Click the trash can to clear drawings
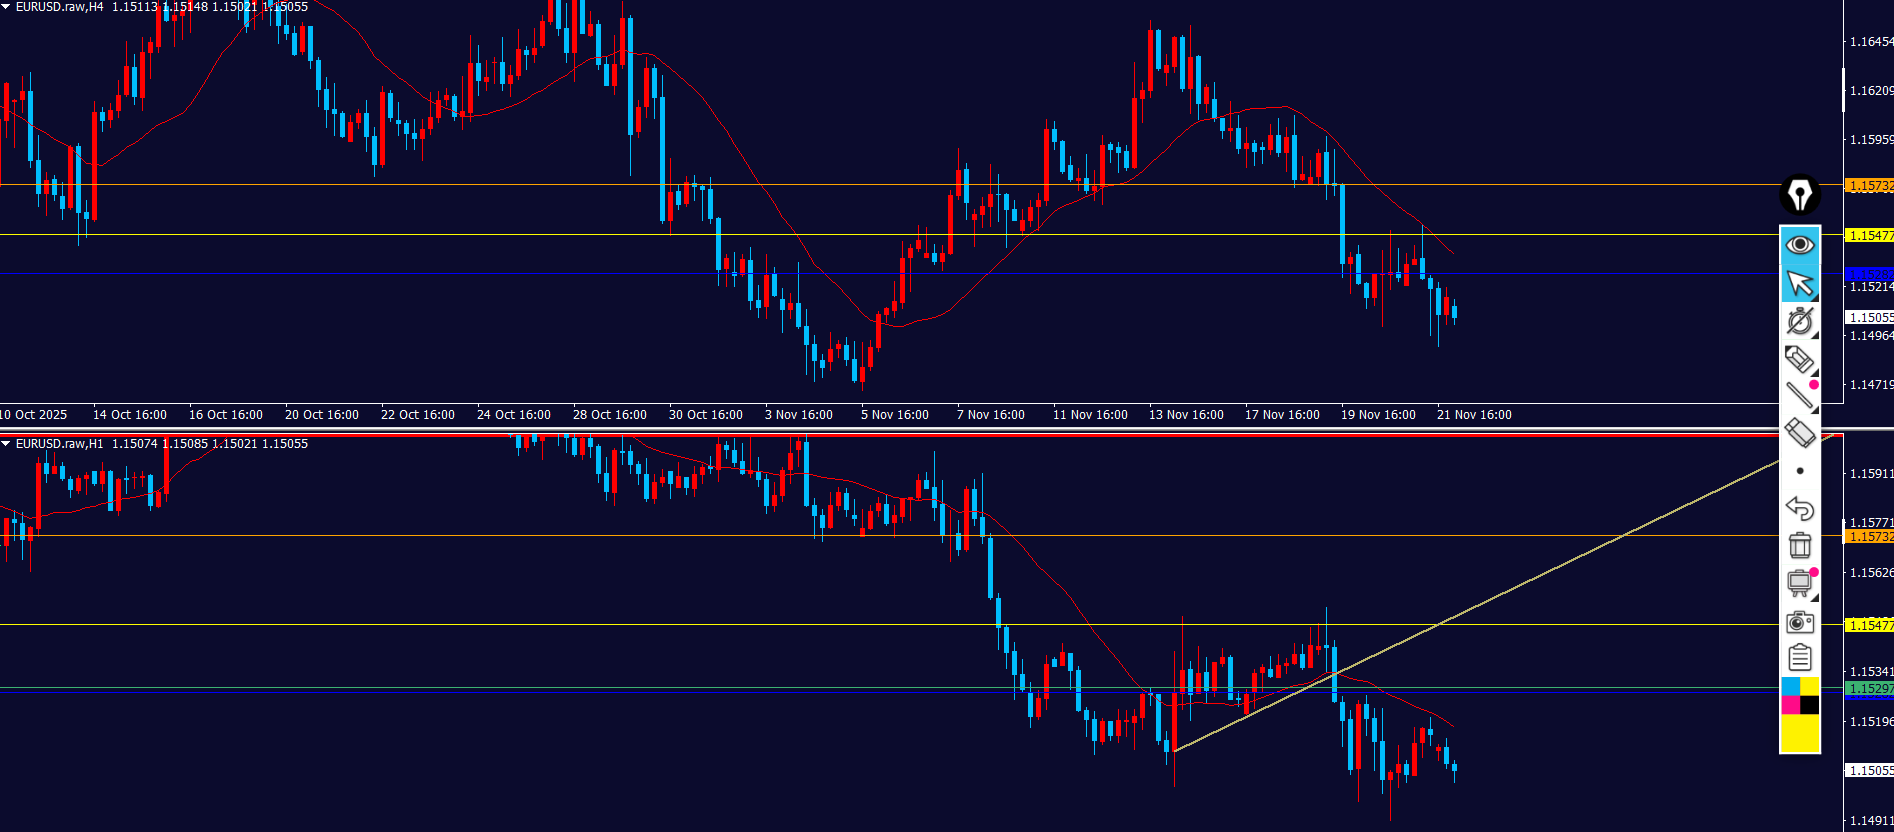The height and width of the screenshot is (832, 1894). [x=1800, y=545]
